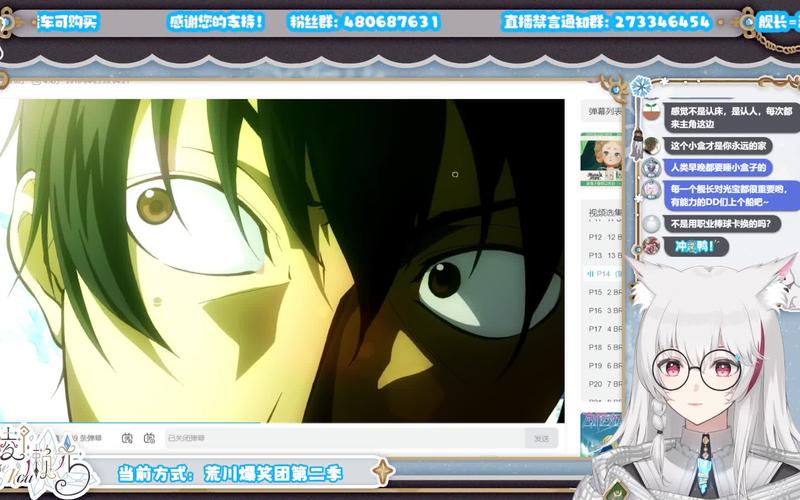Click the 冲鸭! chat message

click(x=695, y=246)
